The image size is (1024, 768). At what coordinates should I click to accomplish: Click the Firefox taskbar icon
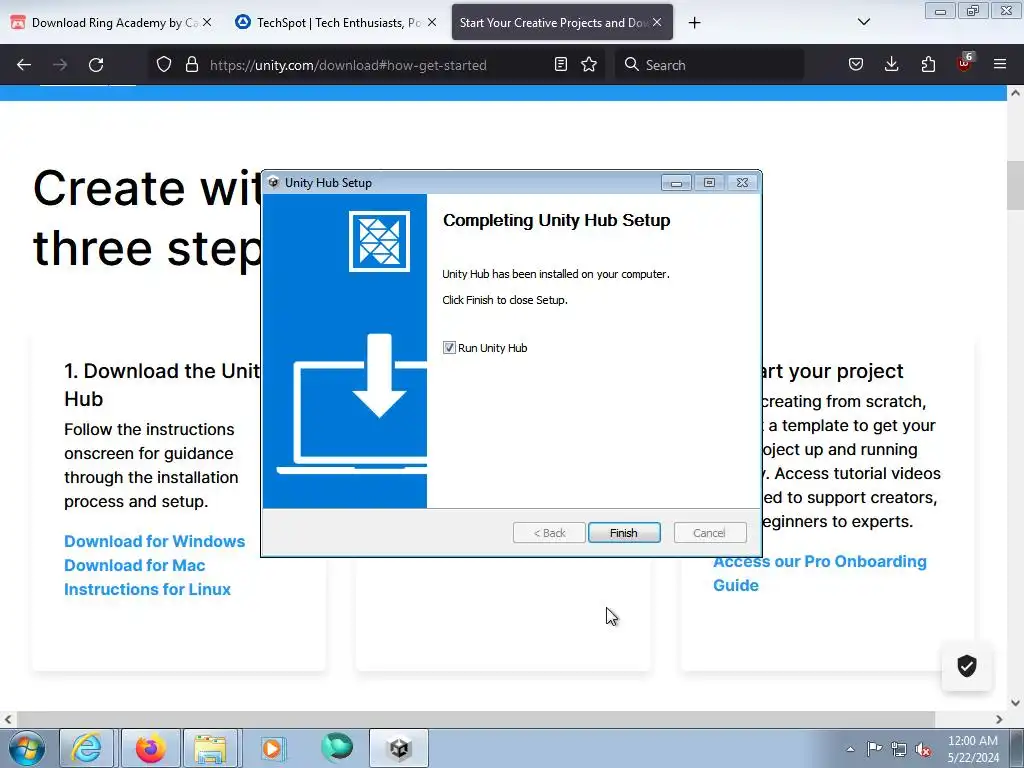[x=150, y=748]
